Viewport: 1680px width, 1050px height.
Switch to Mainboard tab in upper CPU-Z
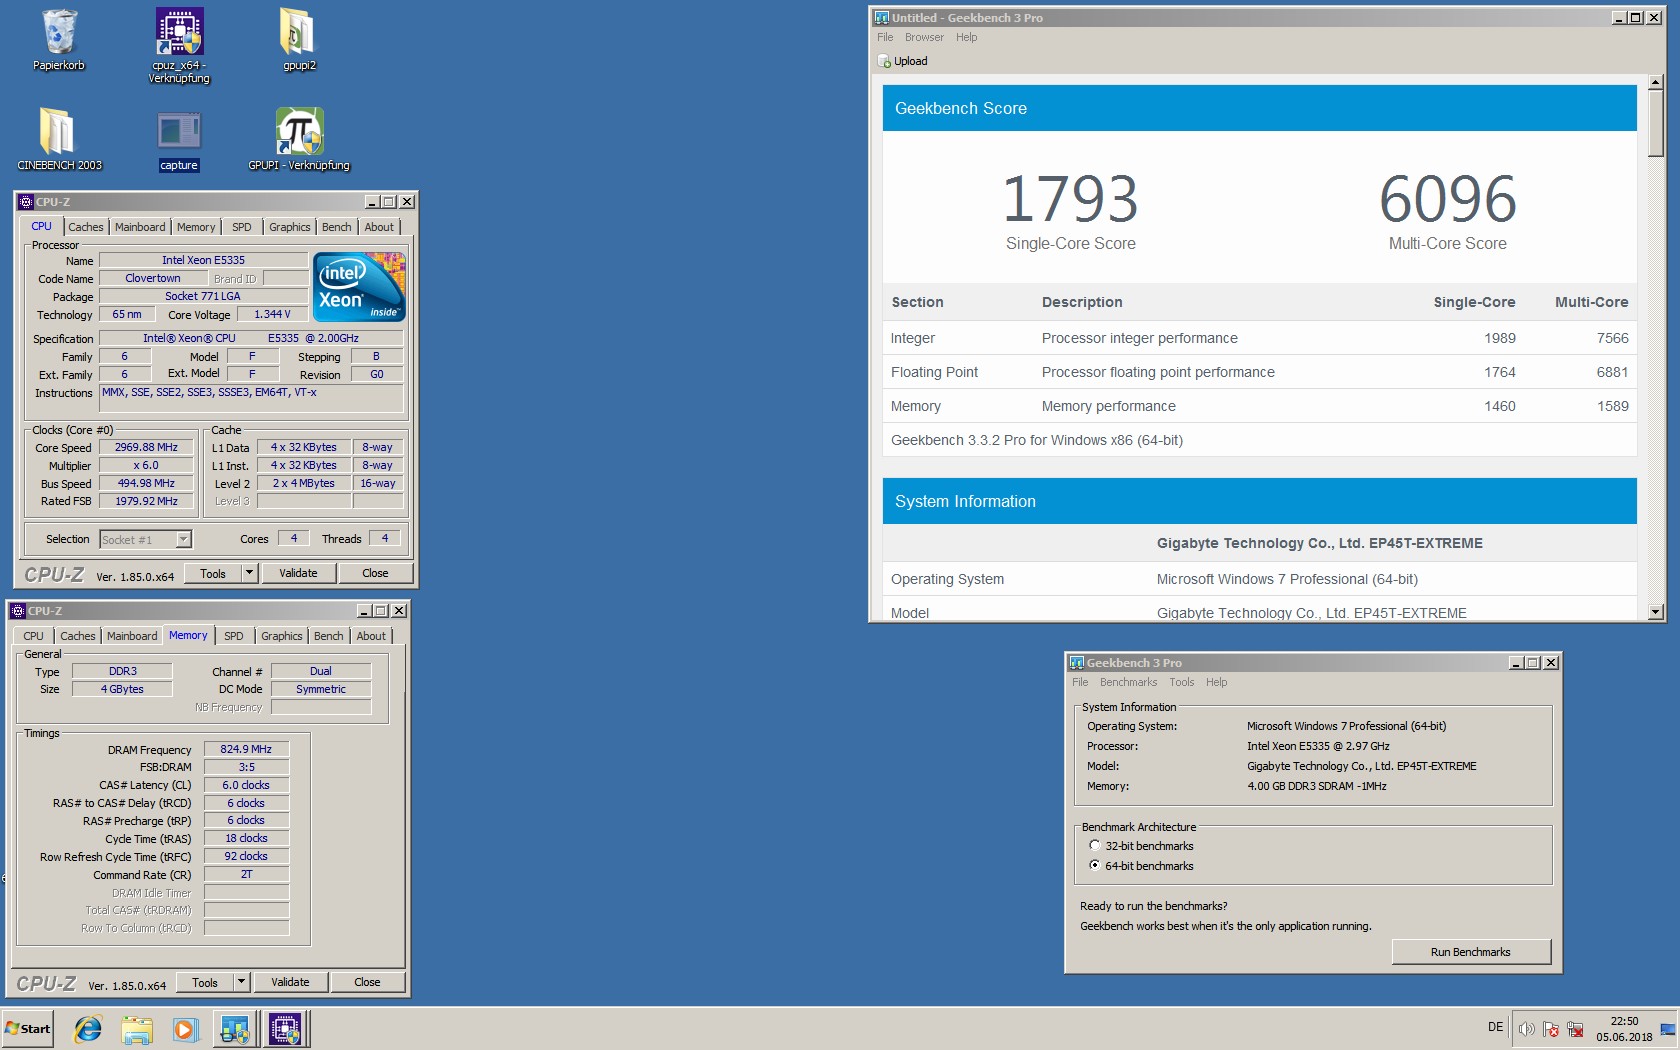point(140,227)
